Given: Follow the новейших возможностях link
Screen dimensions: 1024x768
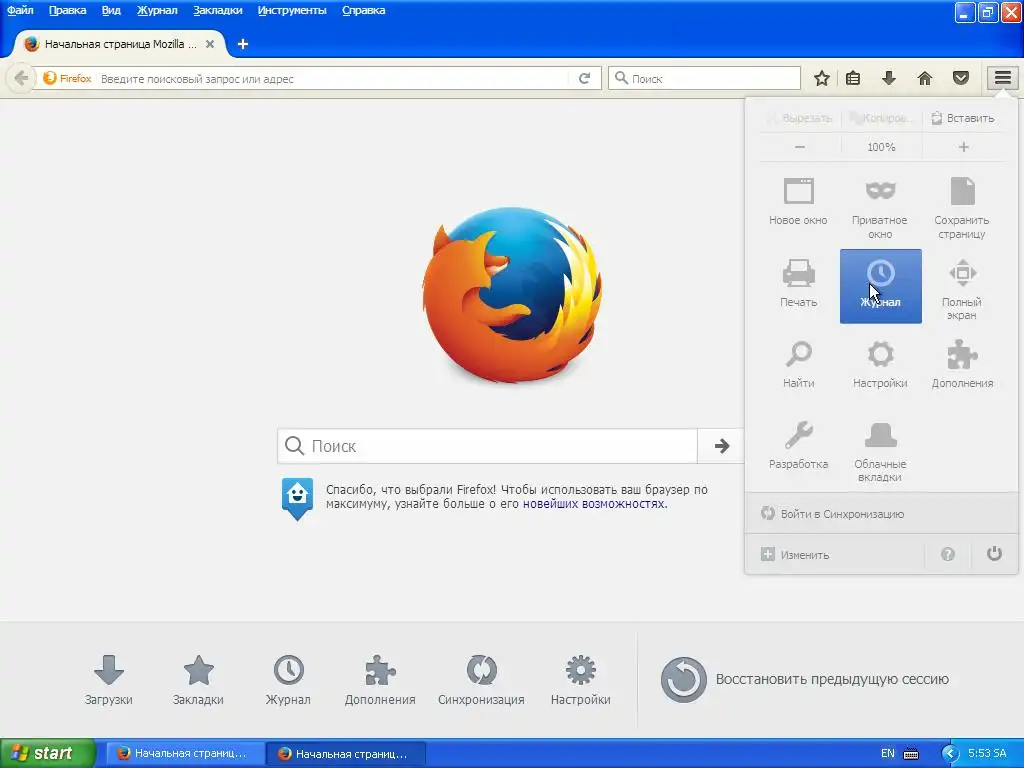Looking at the screenshot, I should (x=594, y=504).
